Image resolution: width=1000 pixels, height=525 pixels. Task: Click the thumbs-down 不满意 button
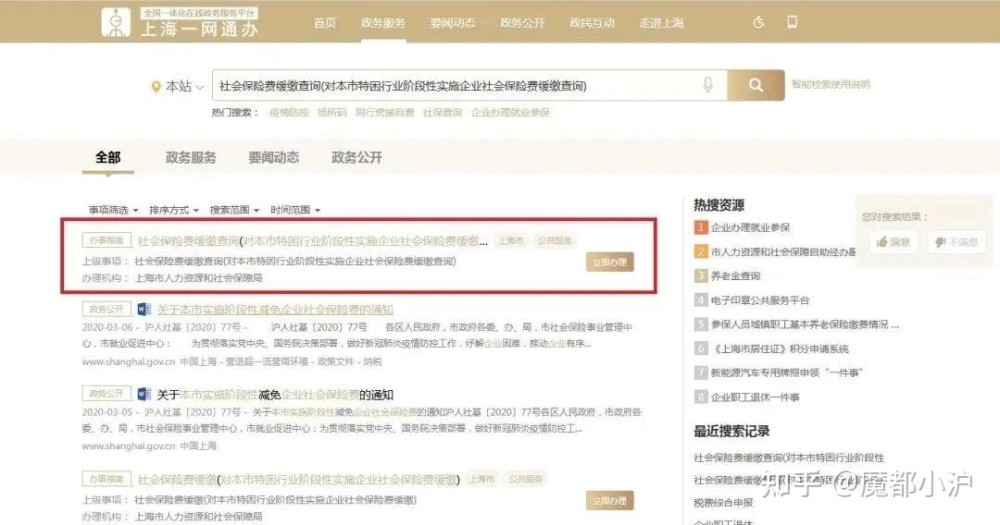tap(957, 242)
